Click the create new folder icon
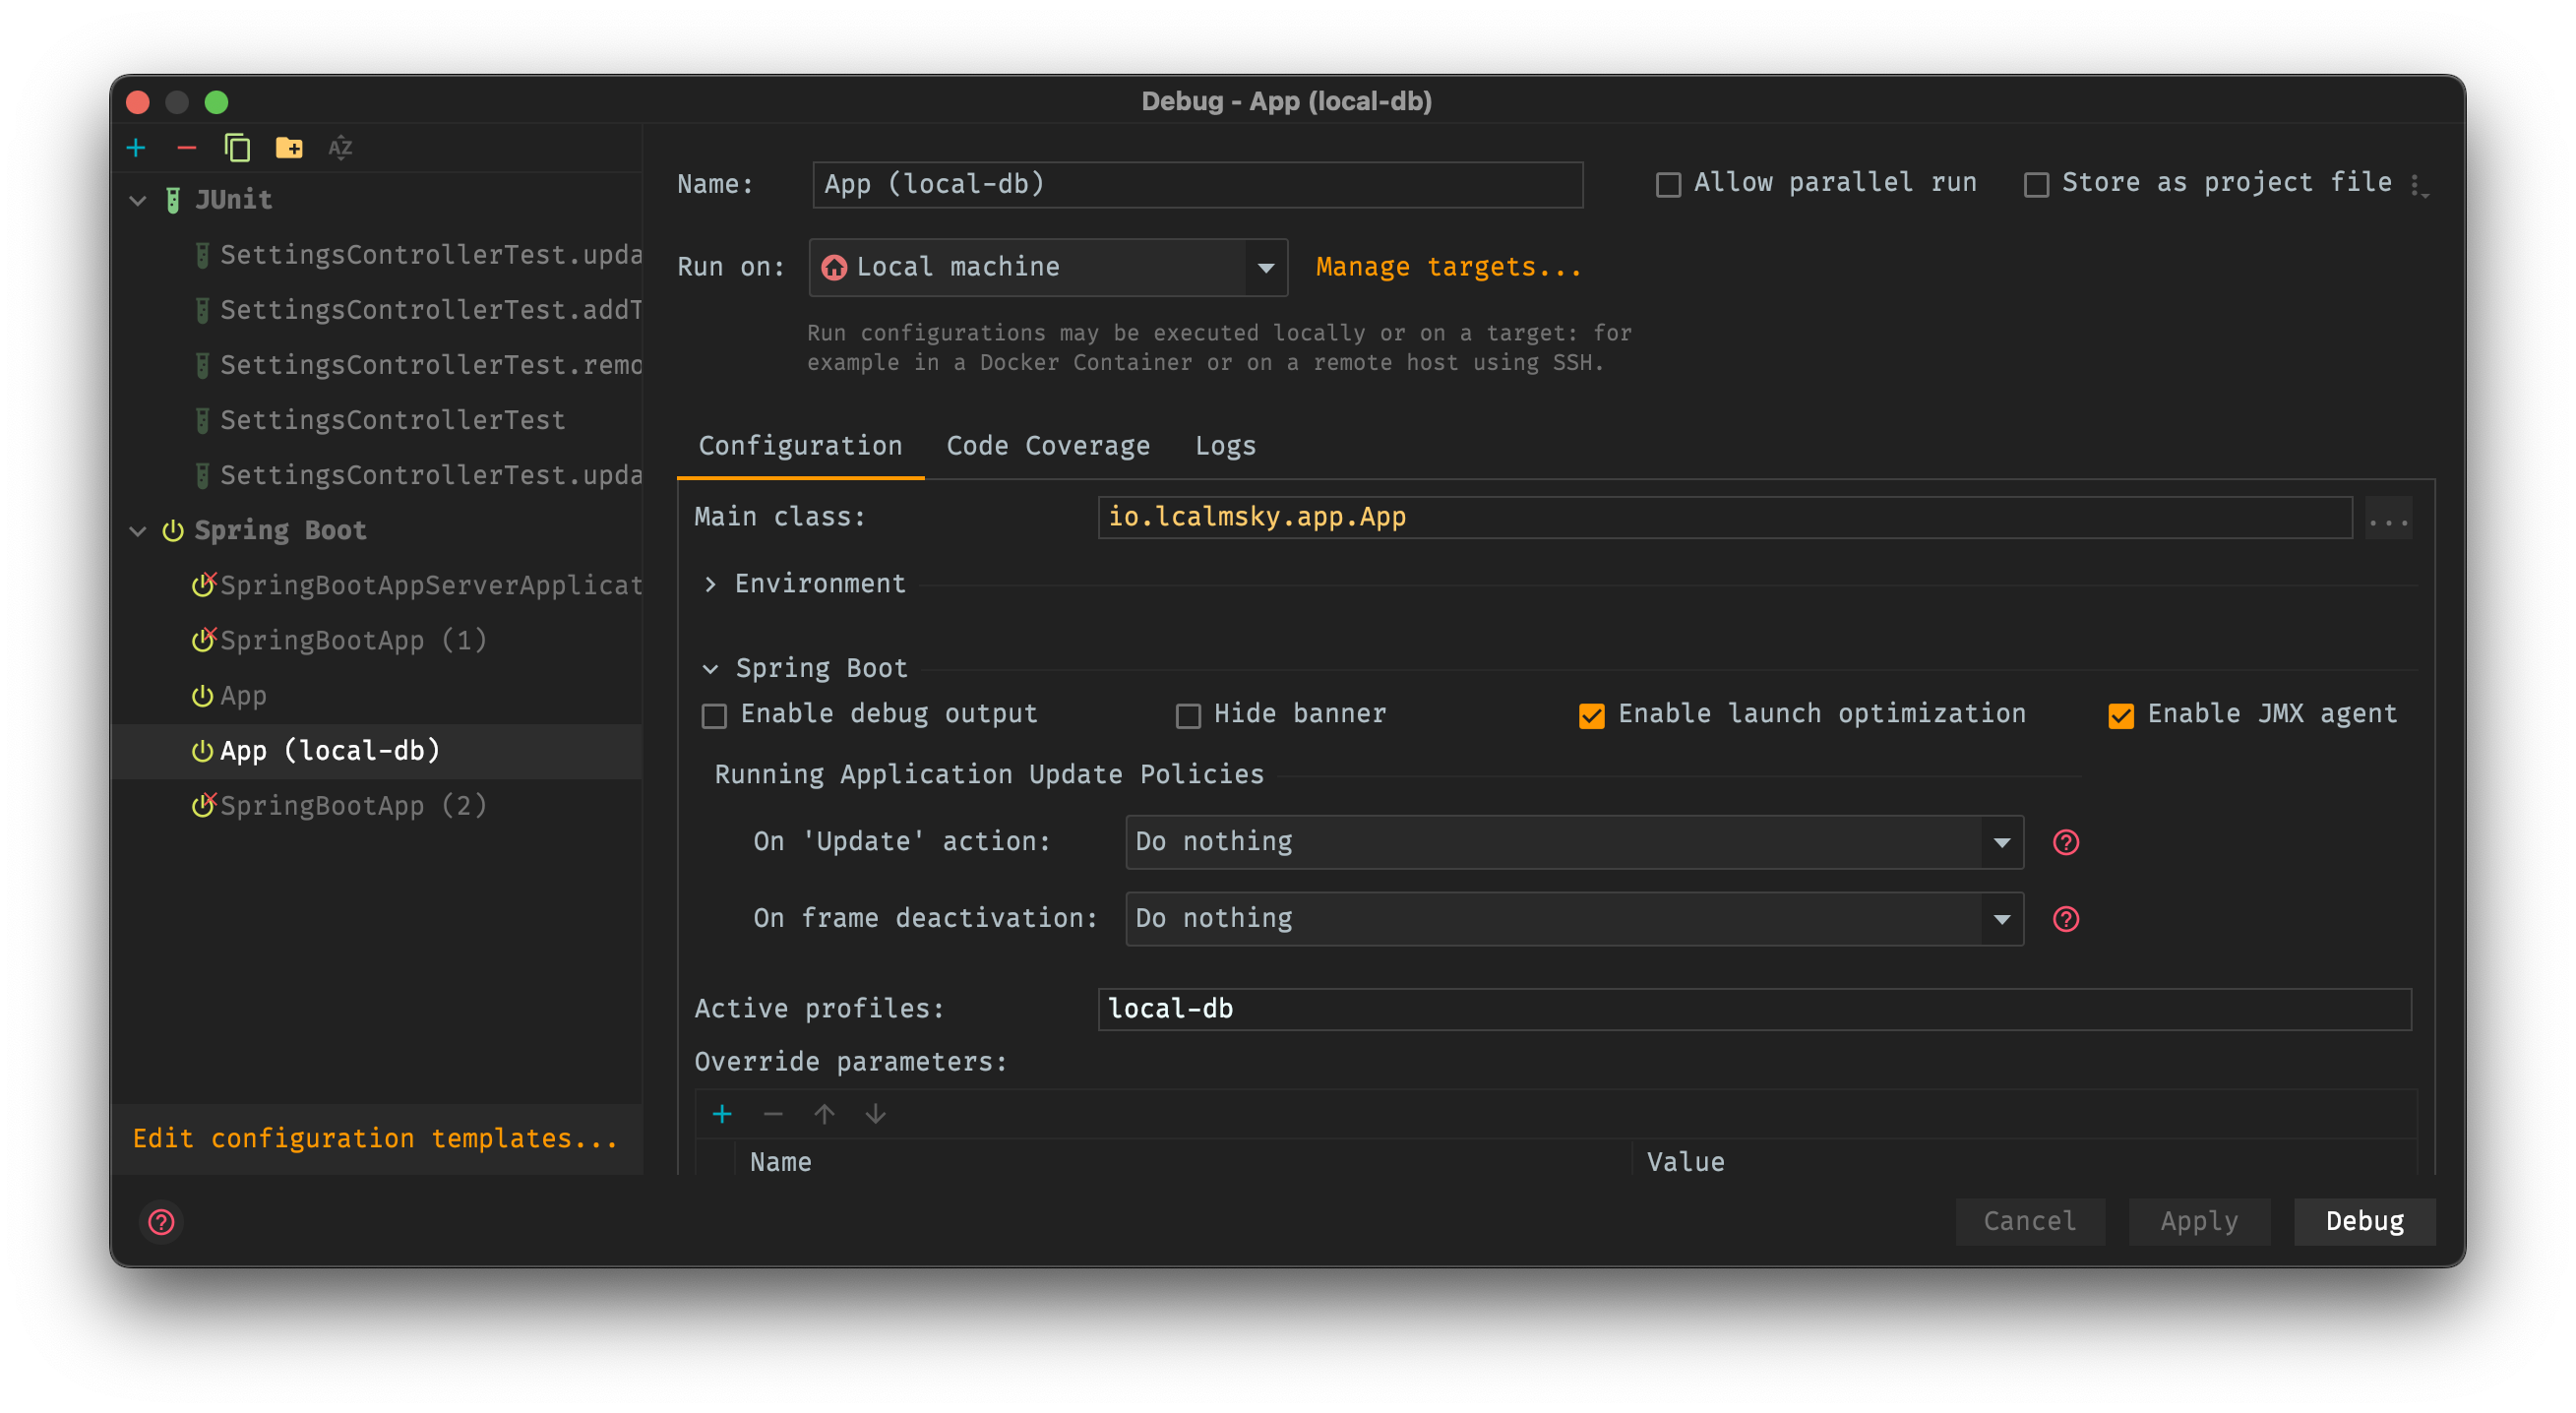Viewport: 2576px width, 1413px height. pyautogui.click(x=289, y=148)
